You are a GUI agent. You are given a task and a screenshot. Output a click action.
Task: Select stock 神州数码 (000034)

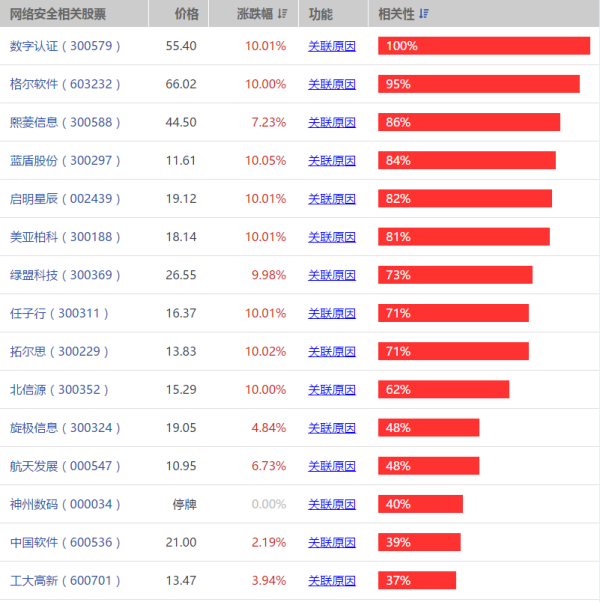65,504
